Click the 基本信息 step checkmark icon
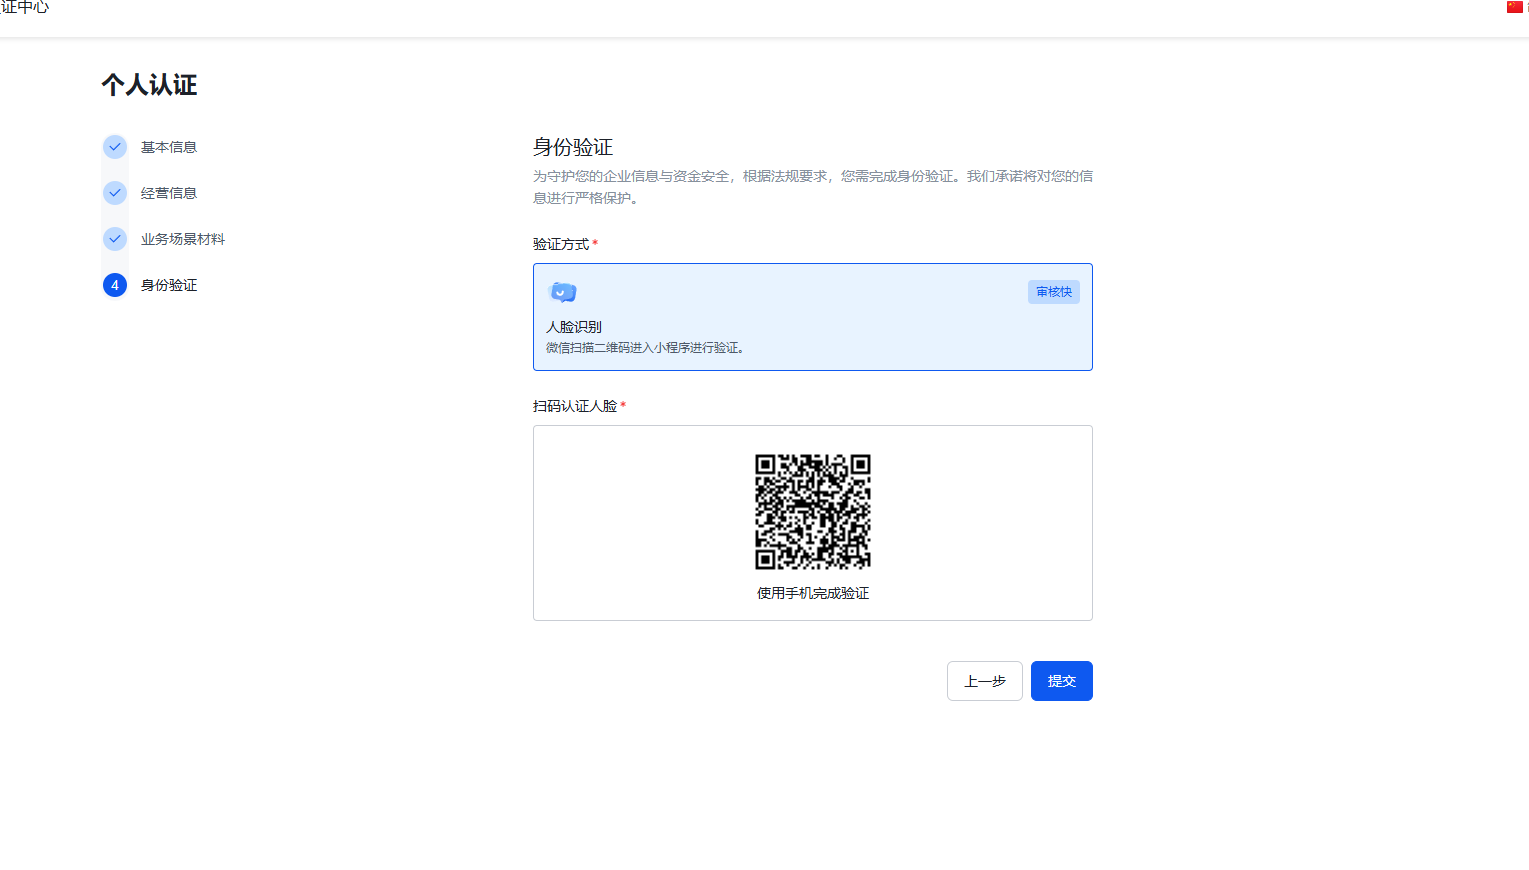The width and height of the screenshot is (1529, 870). click(115, 147)
